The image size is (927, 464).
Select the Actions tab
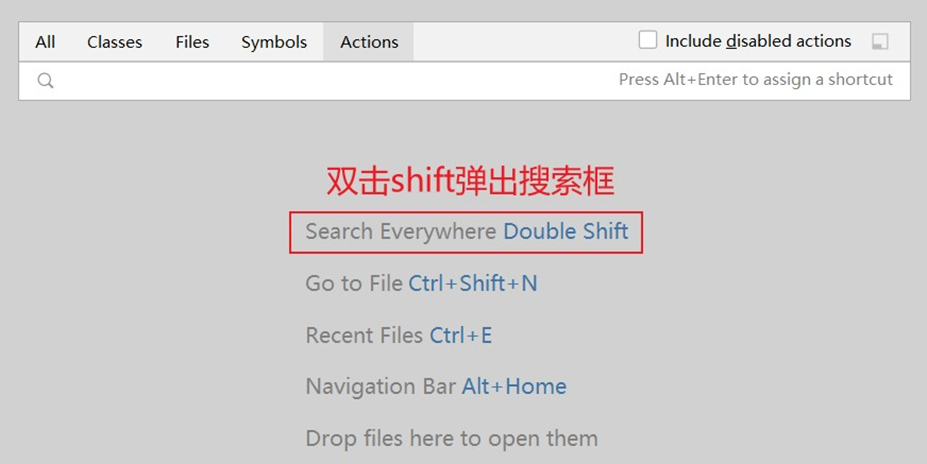coord(369,42)
